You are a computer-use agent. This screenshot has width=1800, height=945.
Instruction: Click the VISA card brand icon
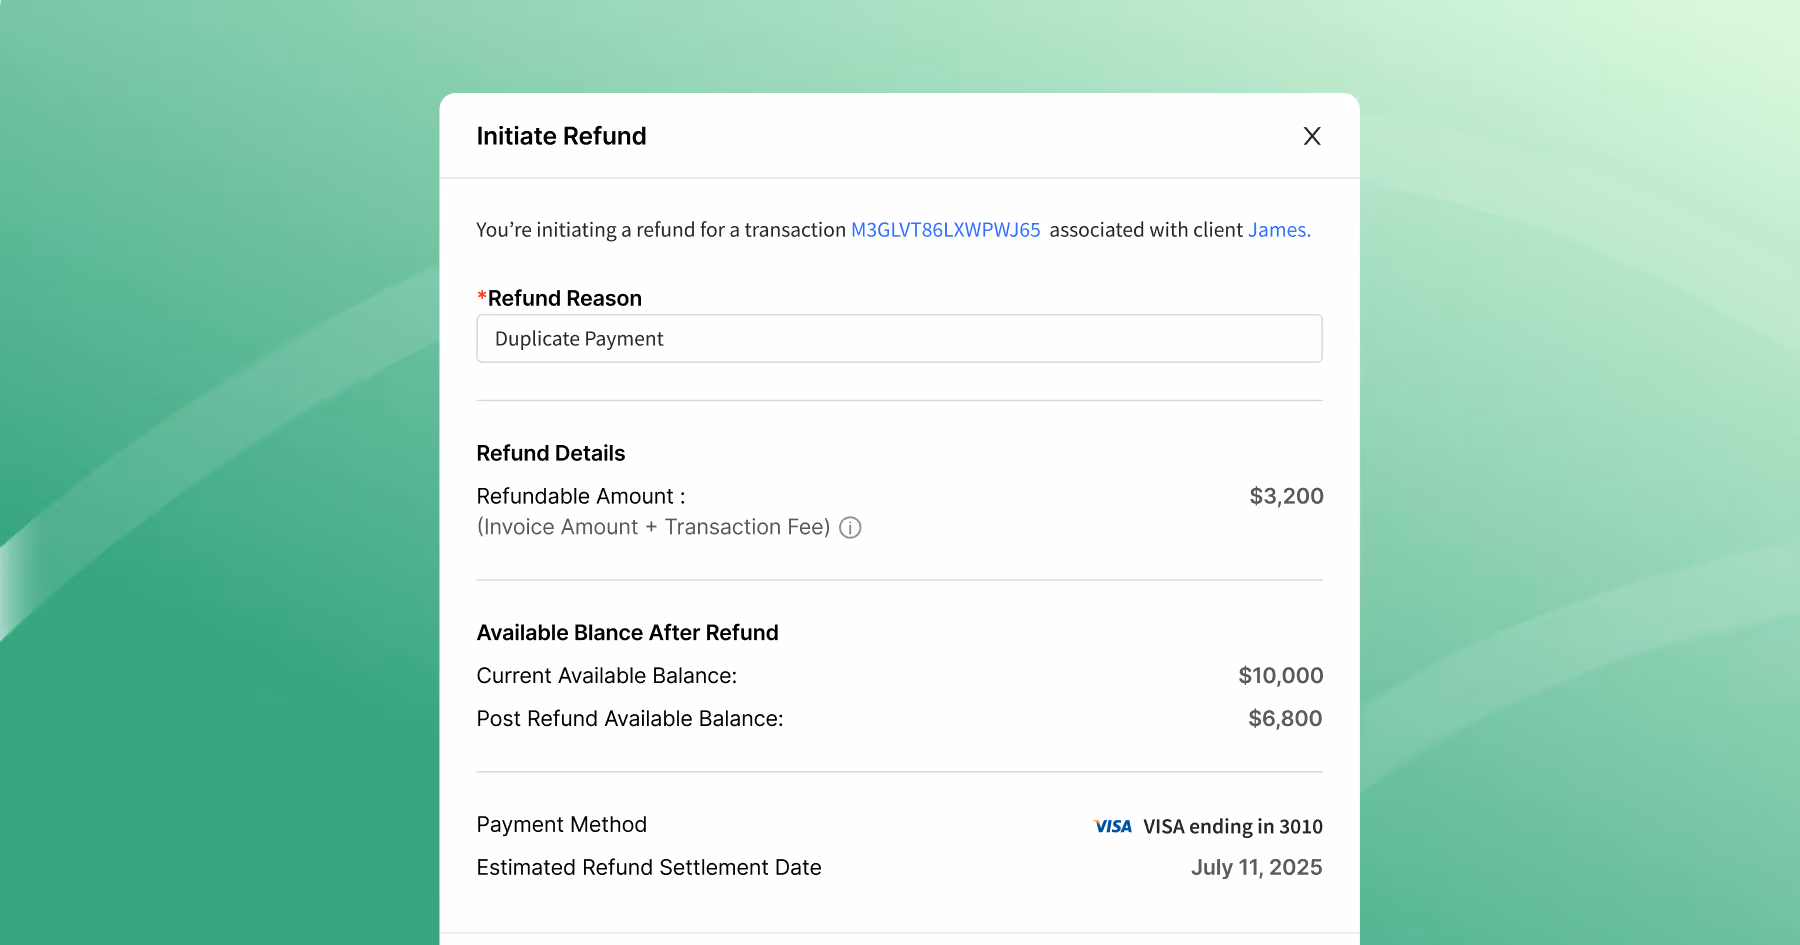click(1112, 826)
